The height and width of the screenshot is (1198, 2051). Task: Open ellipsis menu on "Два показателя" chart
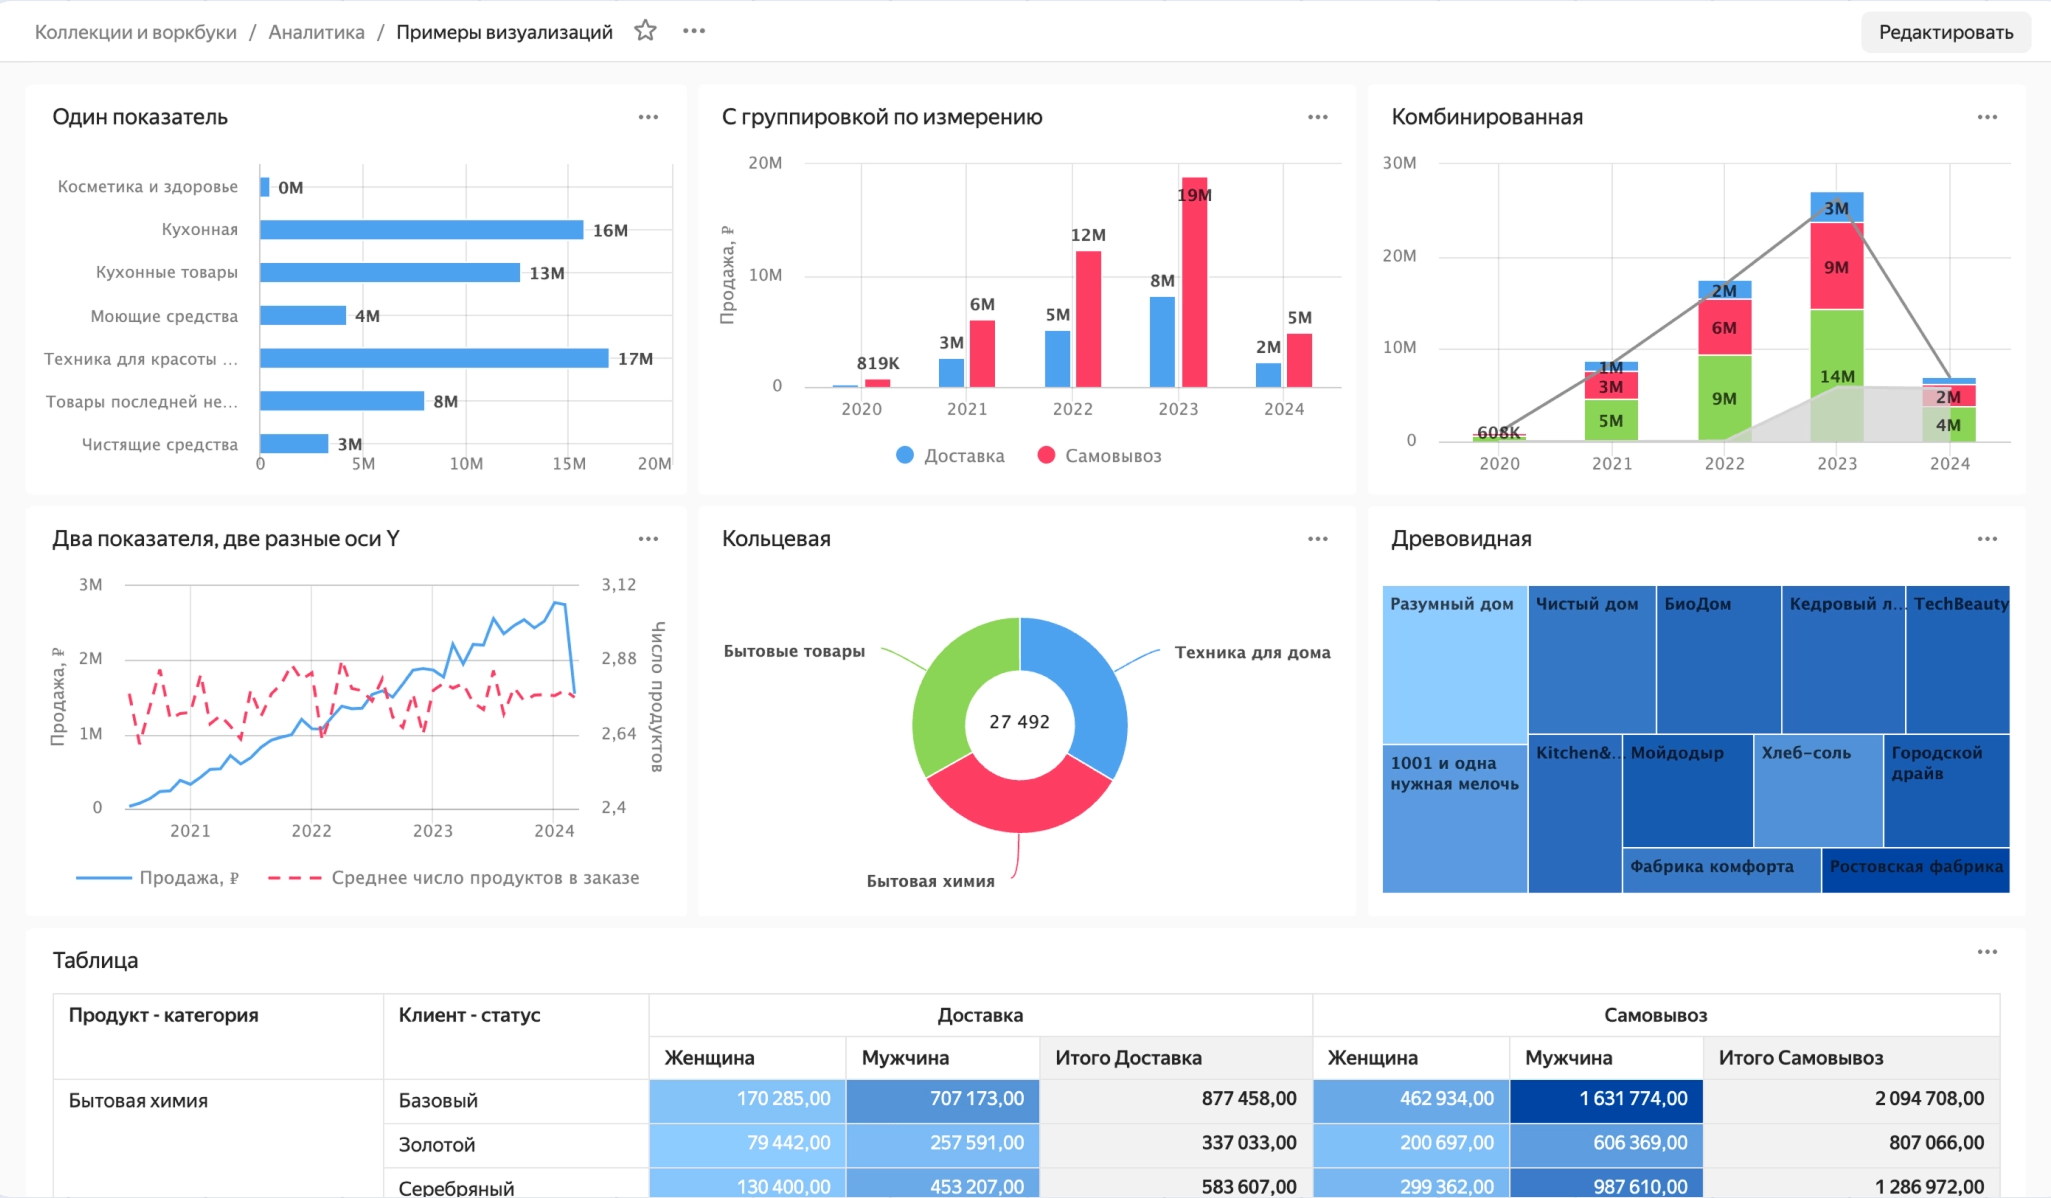tap(648, 538)
